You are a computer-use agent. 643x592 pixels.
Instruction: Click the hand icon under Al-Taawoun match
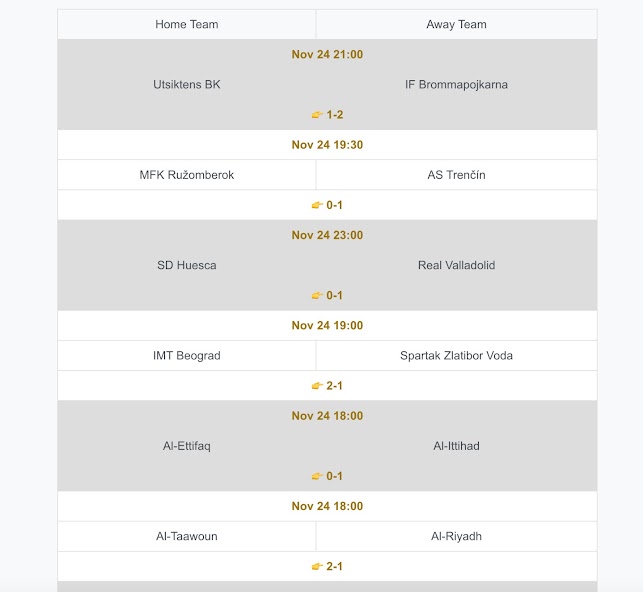click(317, 566)
